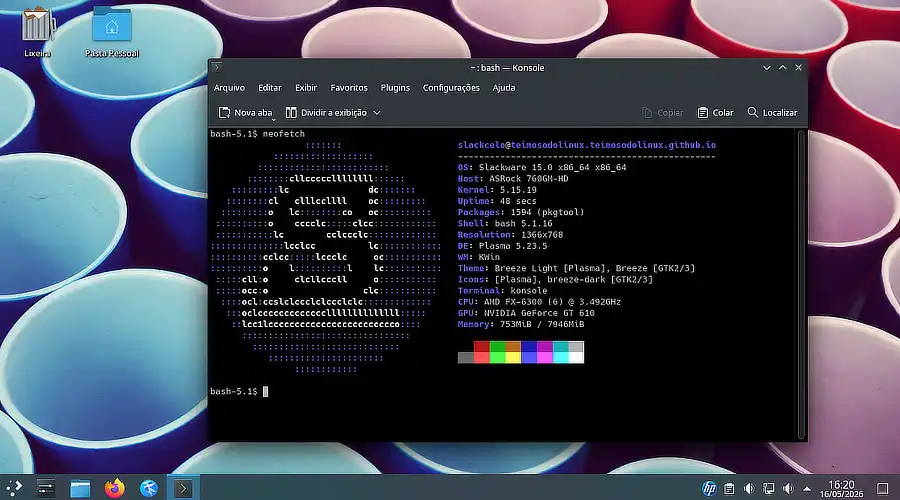Click the 'Terminal: konsole' line
Screen dimensions: 900x500
[502, 290]
